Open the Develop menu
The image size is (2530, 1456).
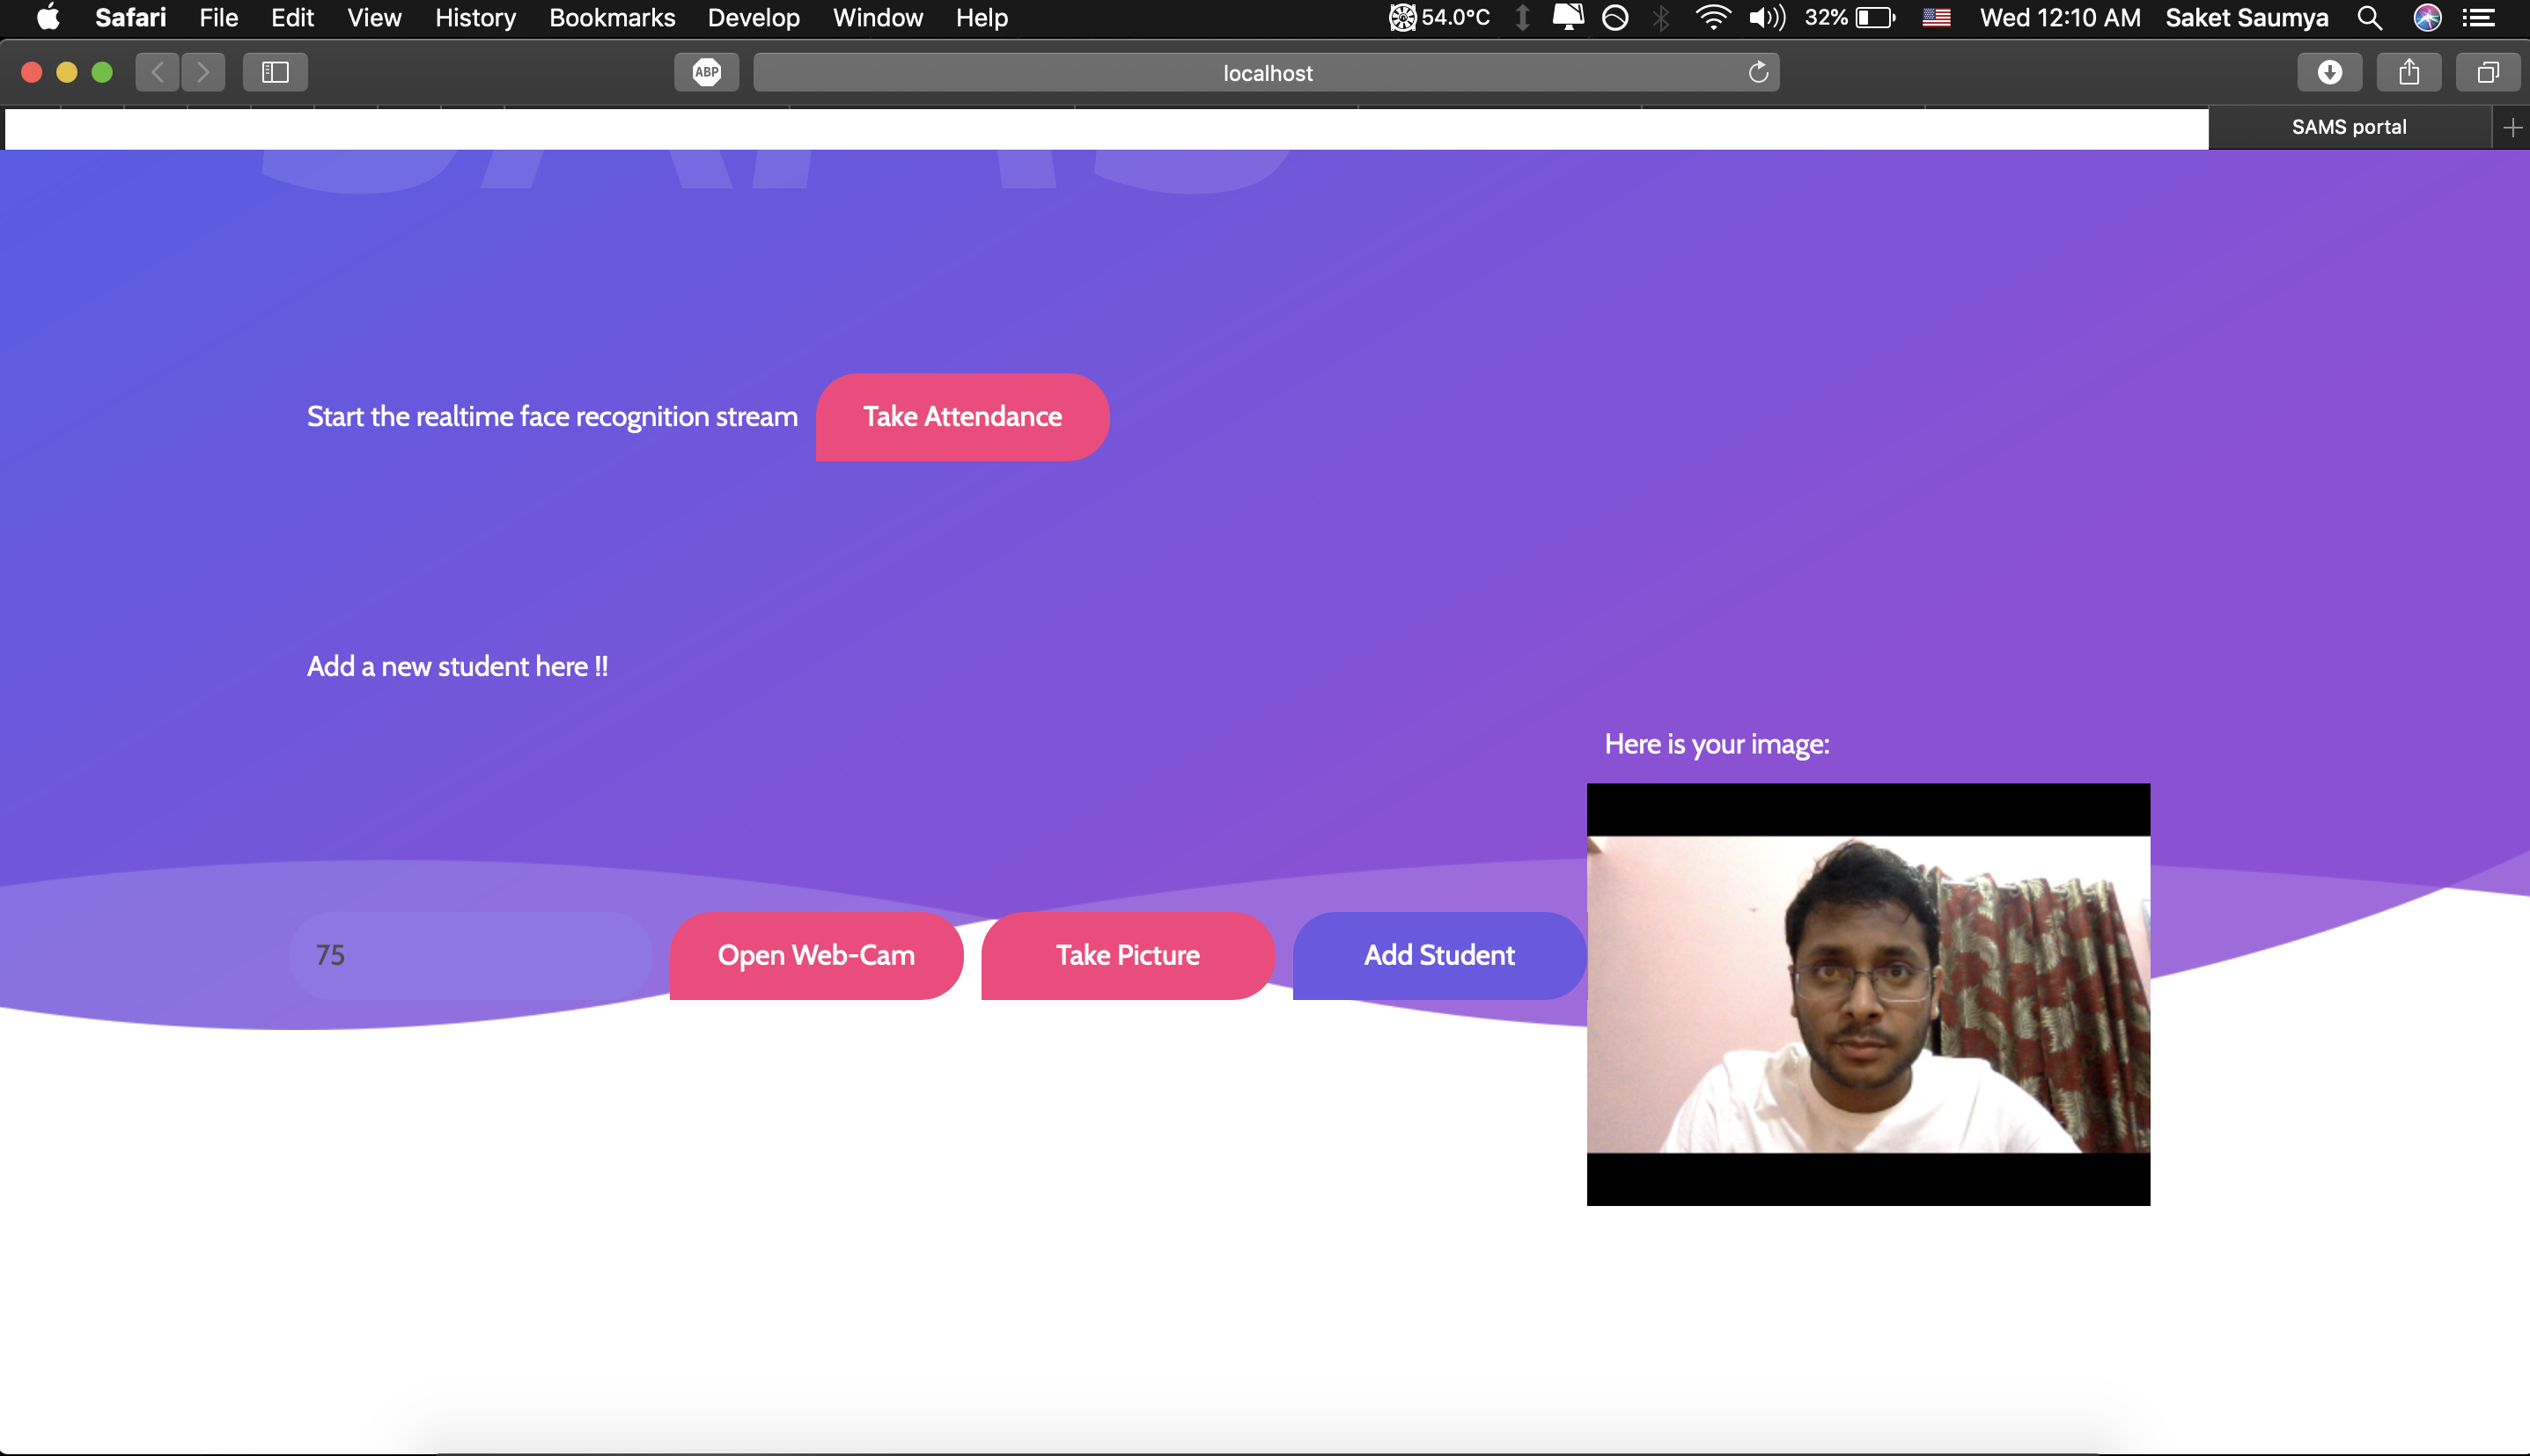click(753, 18)
